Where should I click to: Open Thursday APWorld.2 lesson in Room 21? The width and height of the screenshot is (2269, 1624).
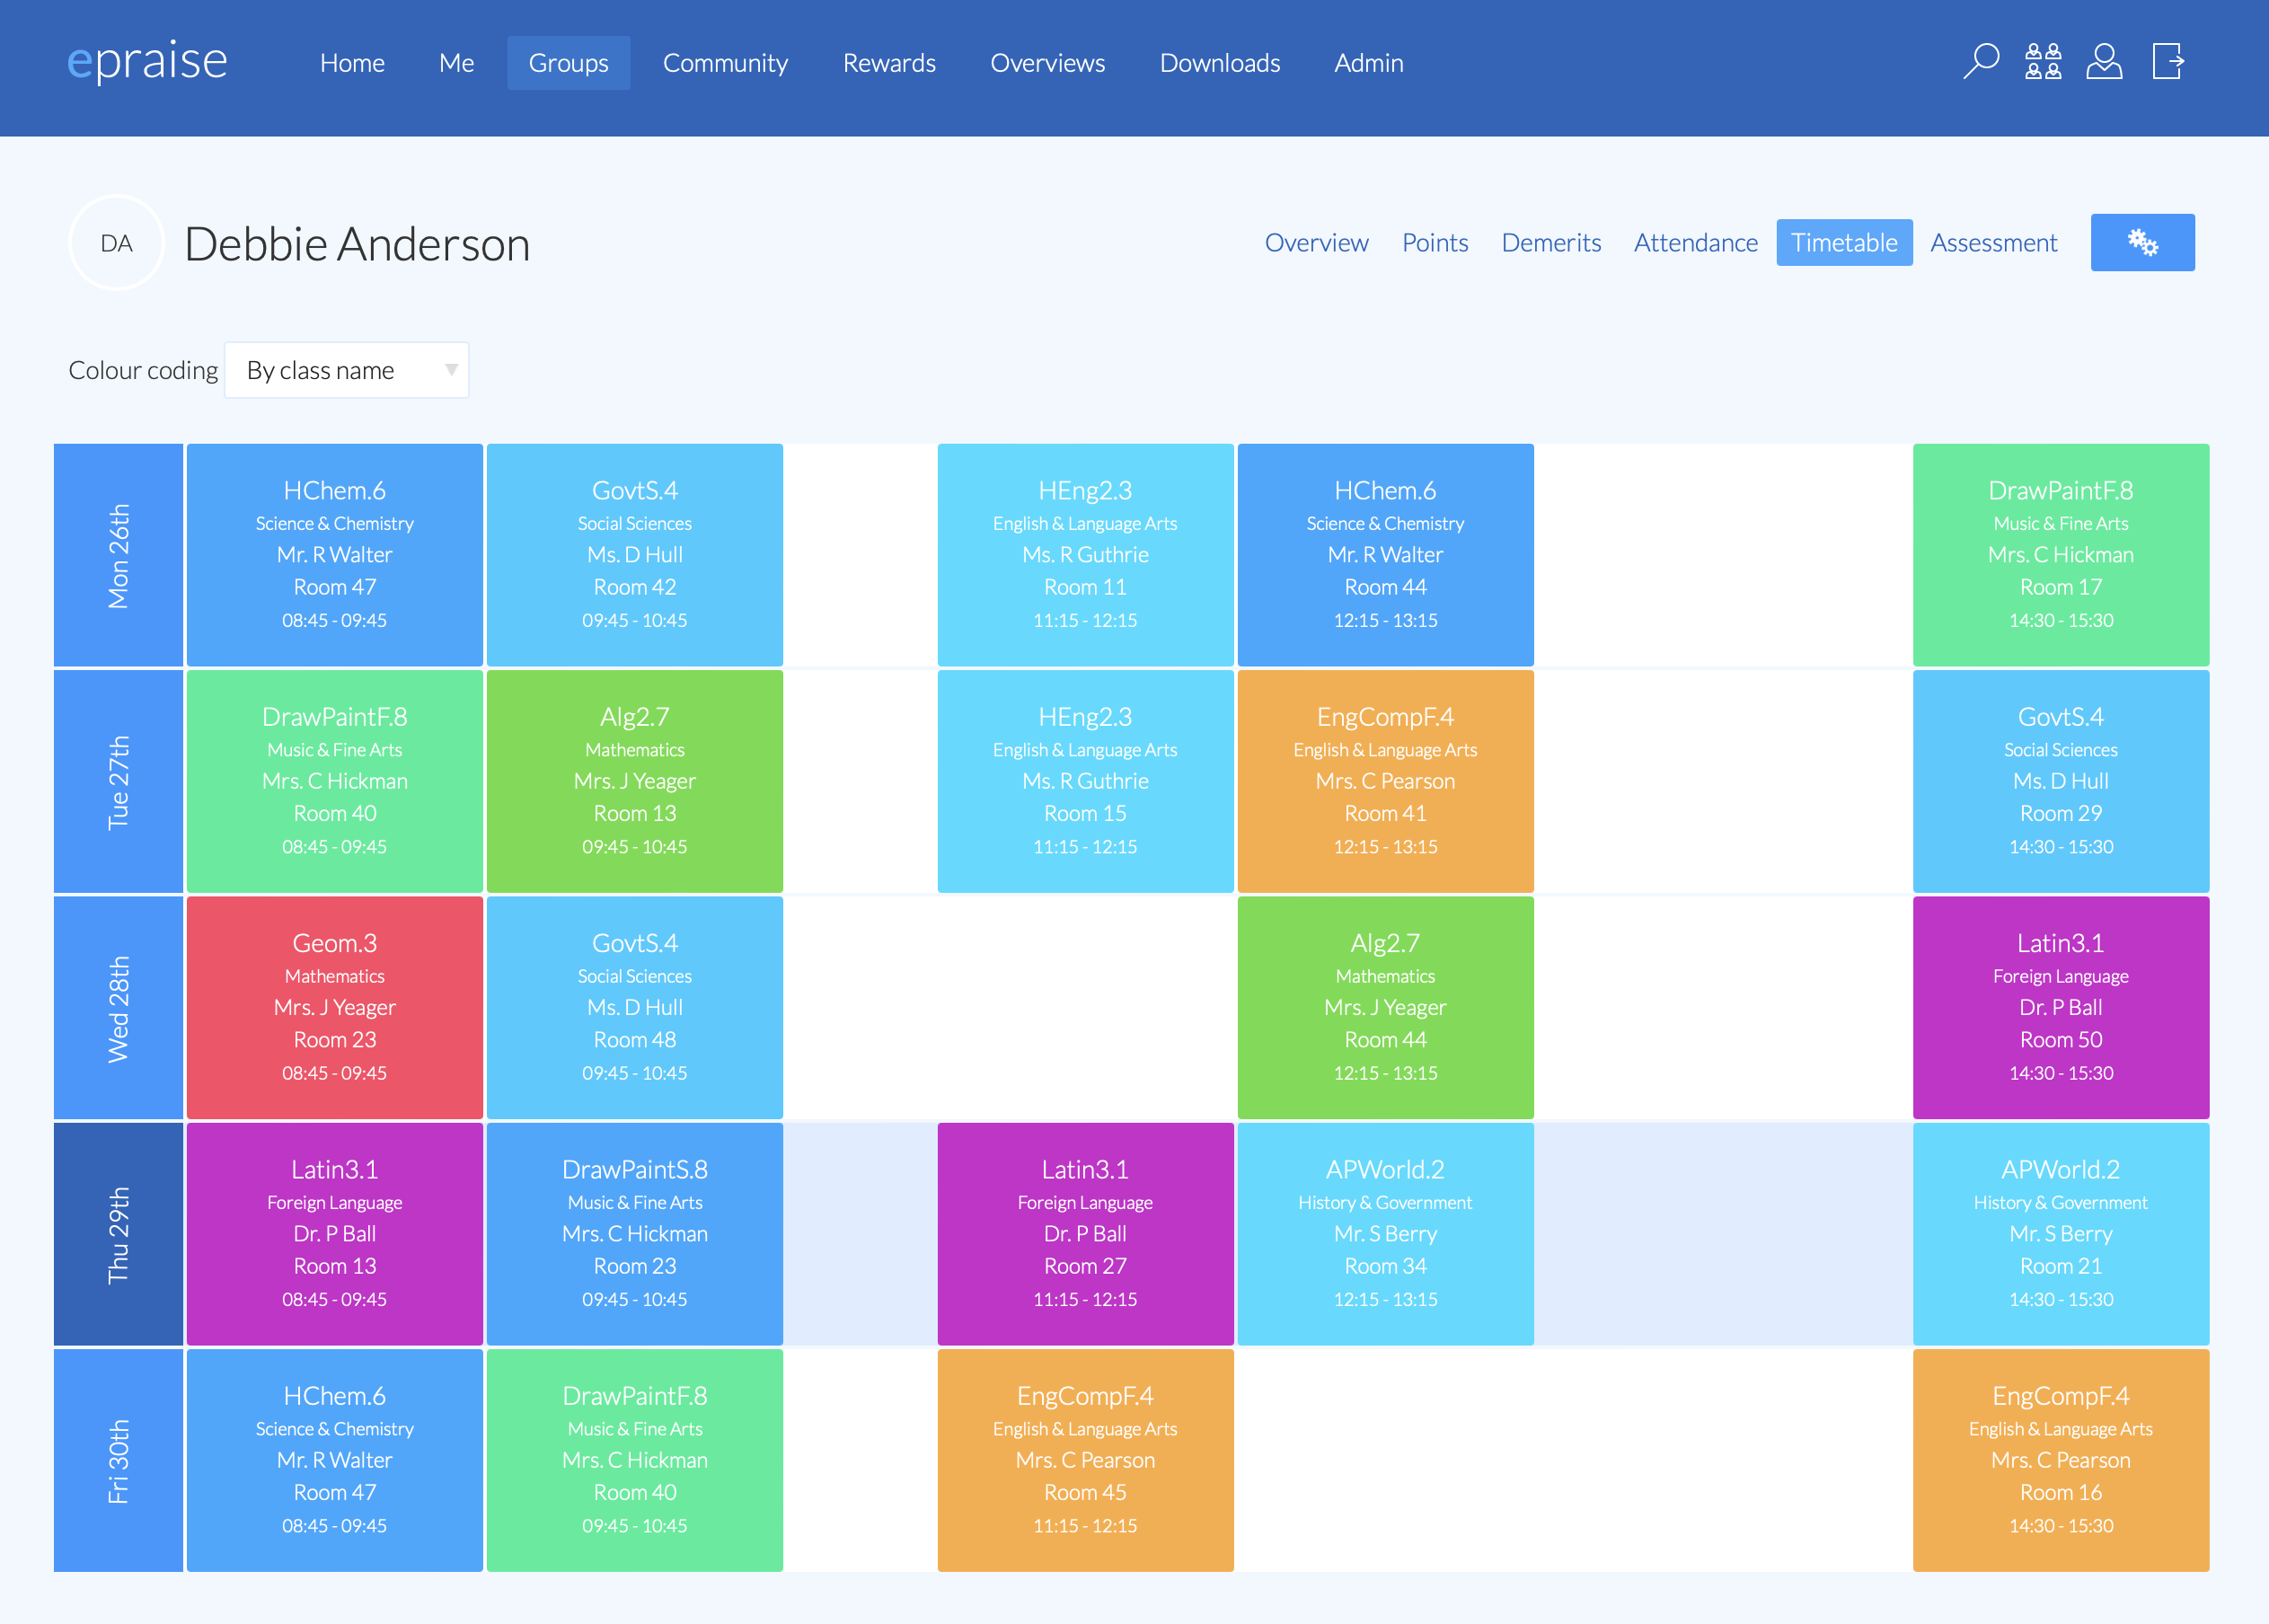pyautogui.click(x=2061, y=1234)
